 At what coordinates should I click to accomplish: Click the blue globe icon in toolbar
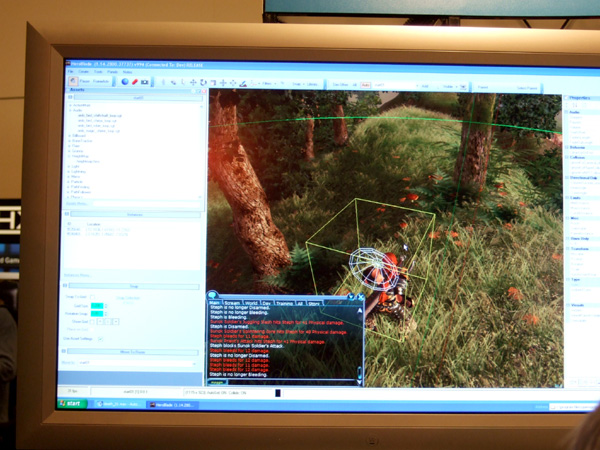tap(125, 82)
